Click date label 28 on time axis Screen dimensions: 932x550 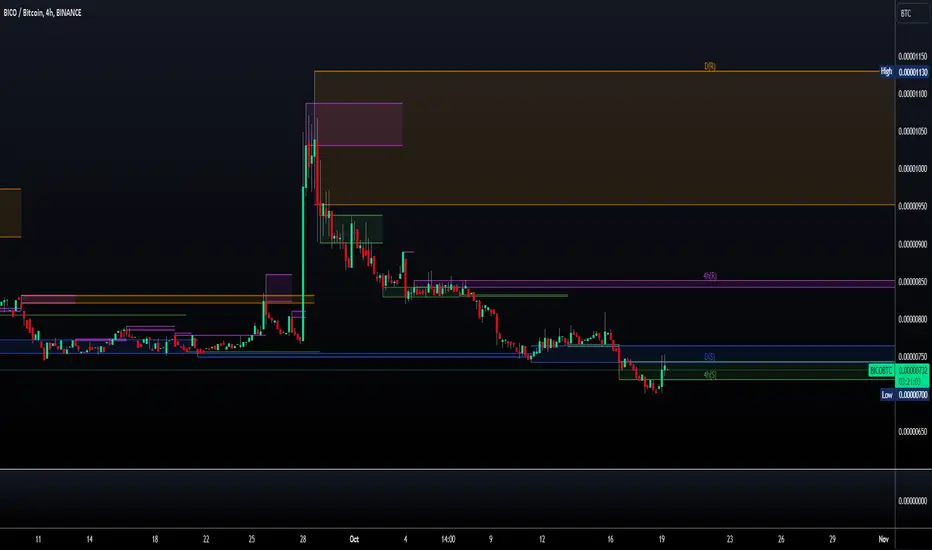click(x=303, y=539)
